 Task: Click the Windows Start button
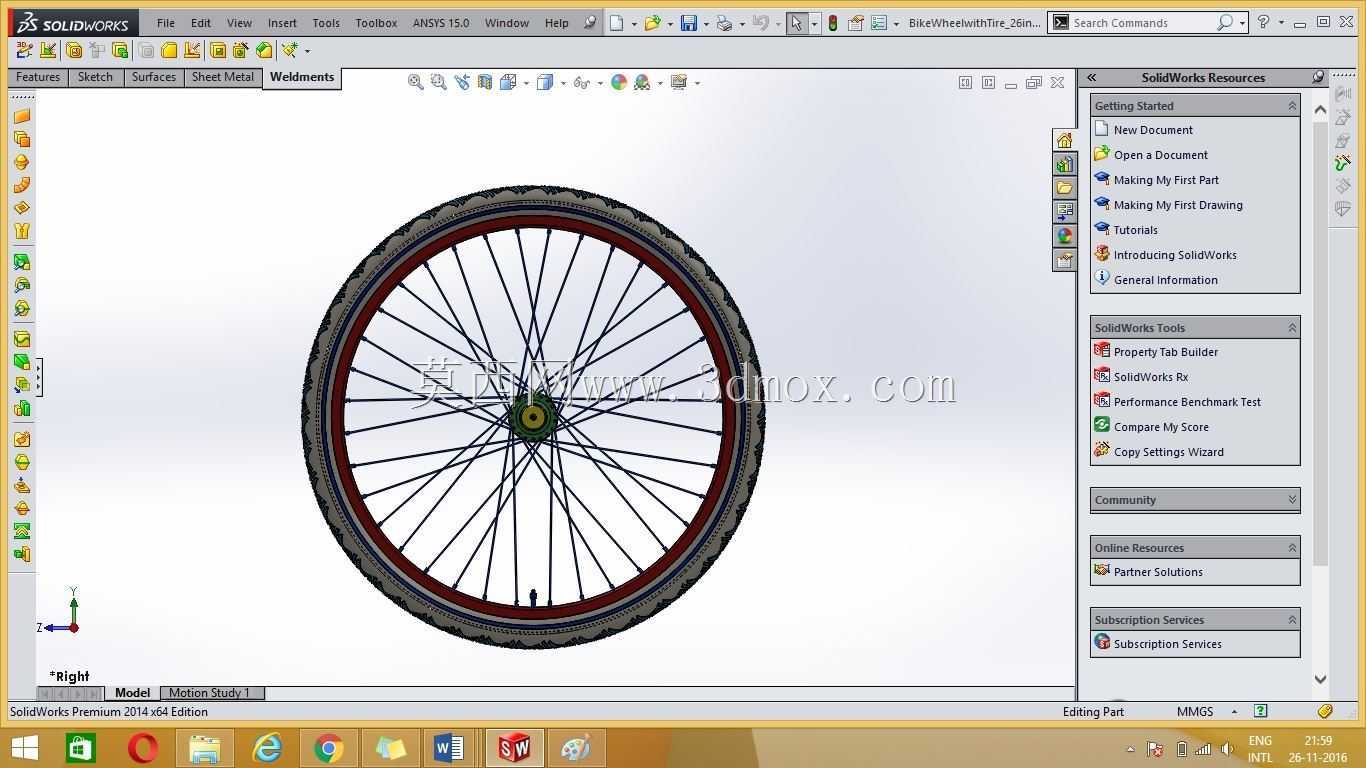(24, 748)
